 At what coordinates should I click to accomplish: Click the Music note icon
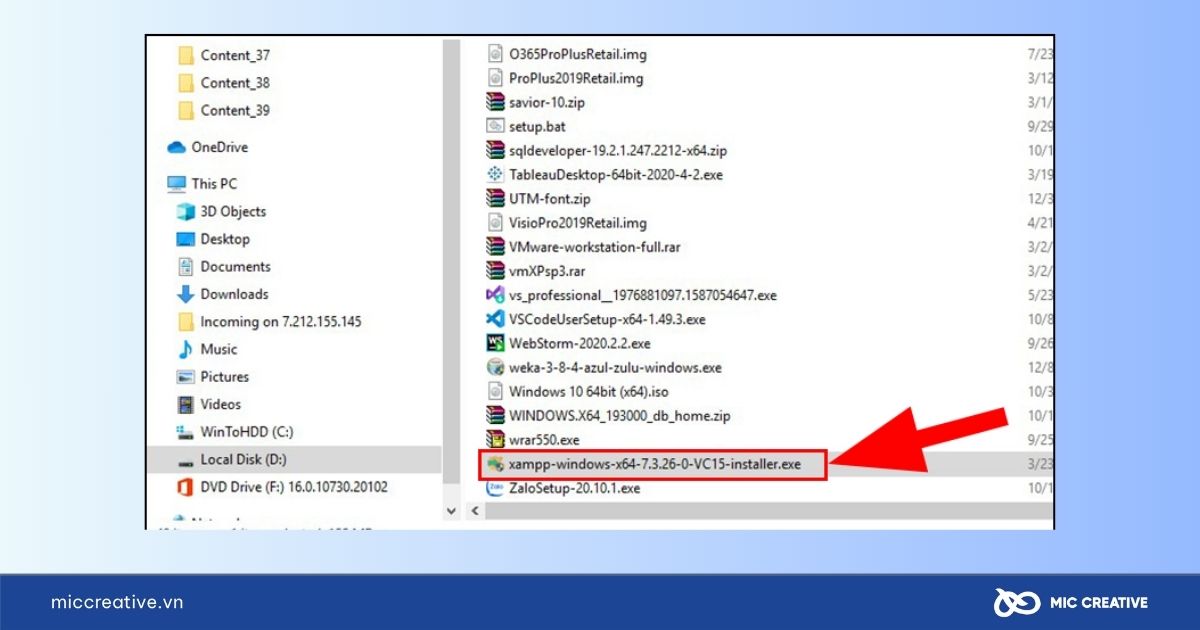pos(185,350)
